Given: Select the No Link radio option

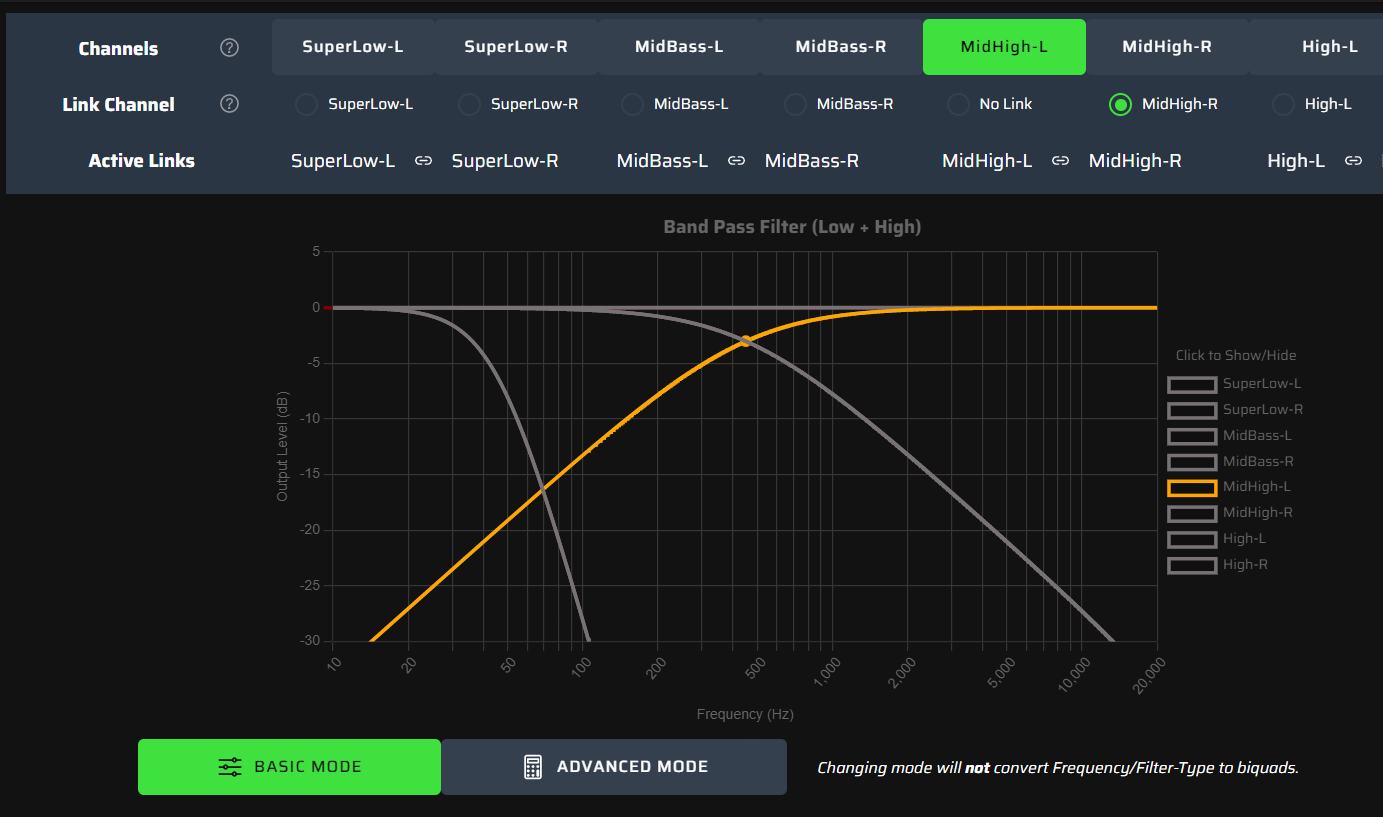Looking at the screenshot, I should click(x=958, y=104).
